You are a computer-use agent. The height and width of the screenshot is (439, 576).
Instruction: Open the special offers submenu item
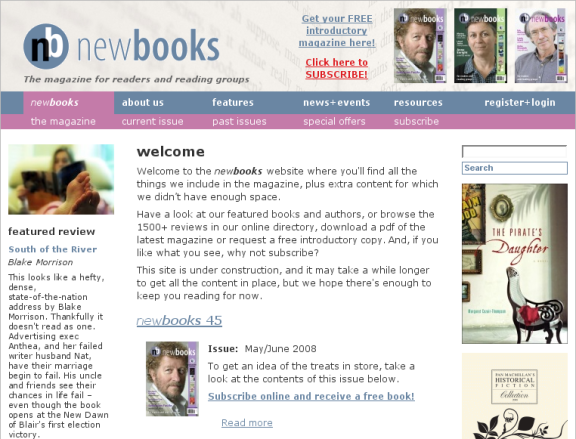pos(334,121)
